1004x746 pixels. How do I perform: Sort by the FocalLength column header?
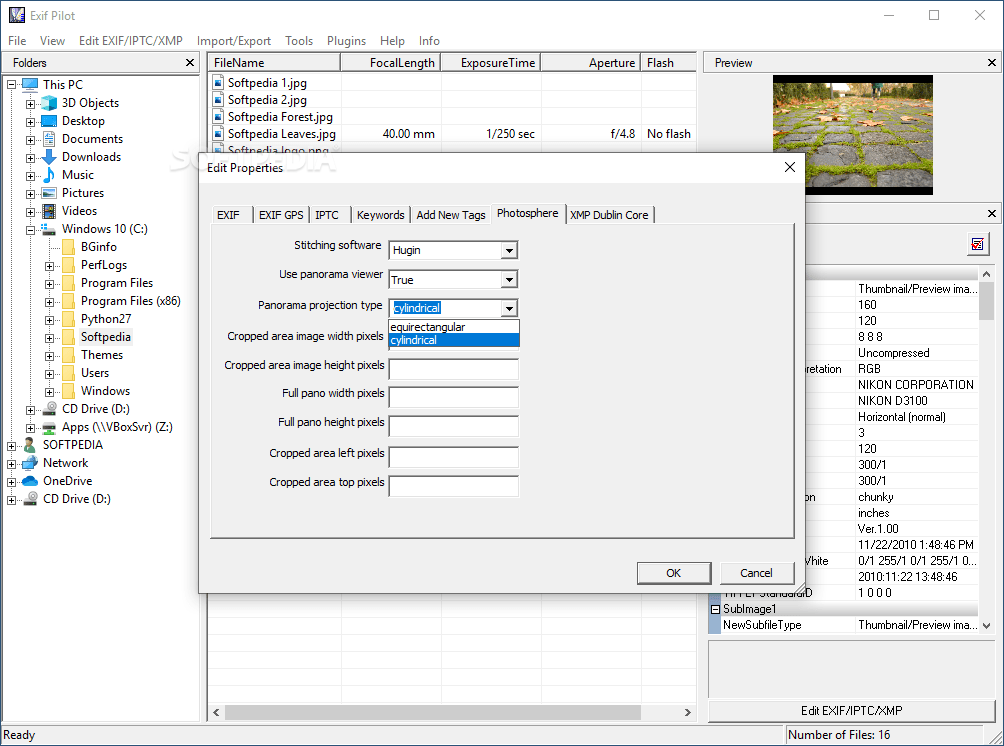point(391,63)
